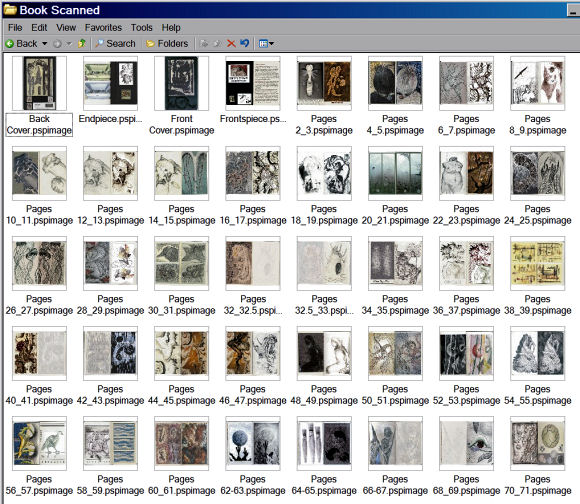This screenshot has width=580, height=504.
Task: Select the Pages 60_61.pspimage thumbnail
Action: (181, 443)
